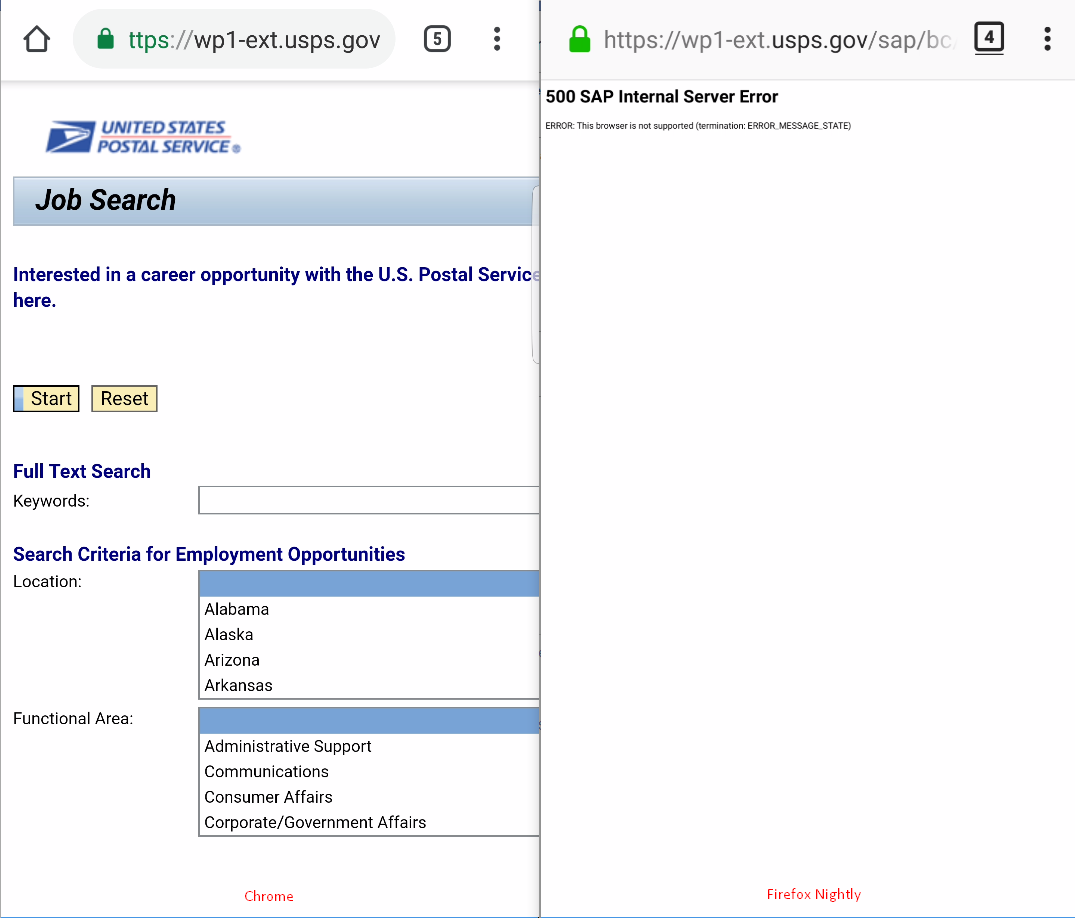Select Arizona in Location list
The width and height of the screenshot is (1075, 918).
pyautogui.click(x=369, y=660)
